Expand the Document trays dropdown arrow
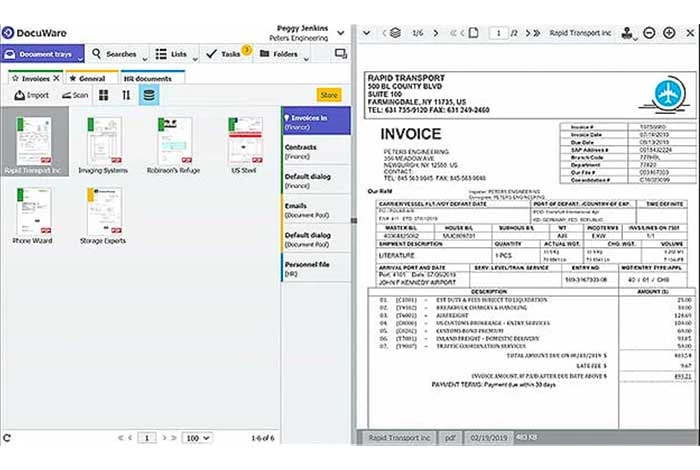Viewport: 700px width, 470px height. click(80, 58)
